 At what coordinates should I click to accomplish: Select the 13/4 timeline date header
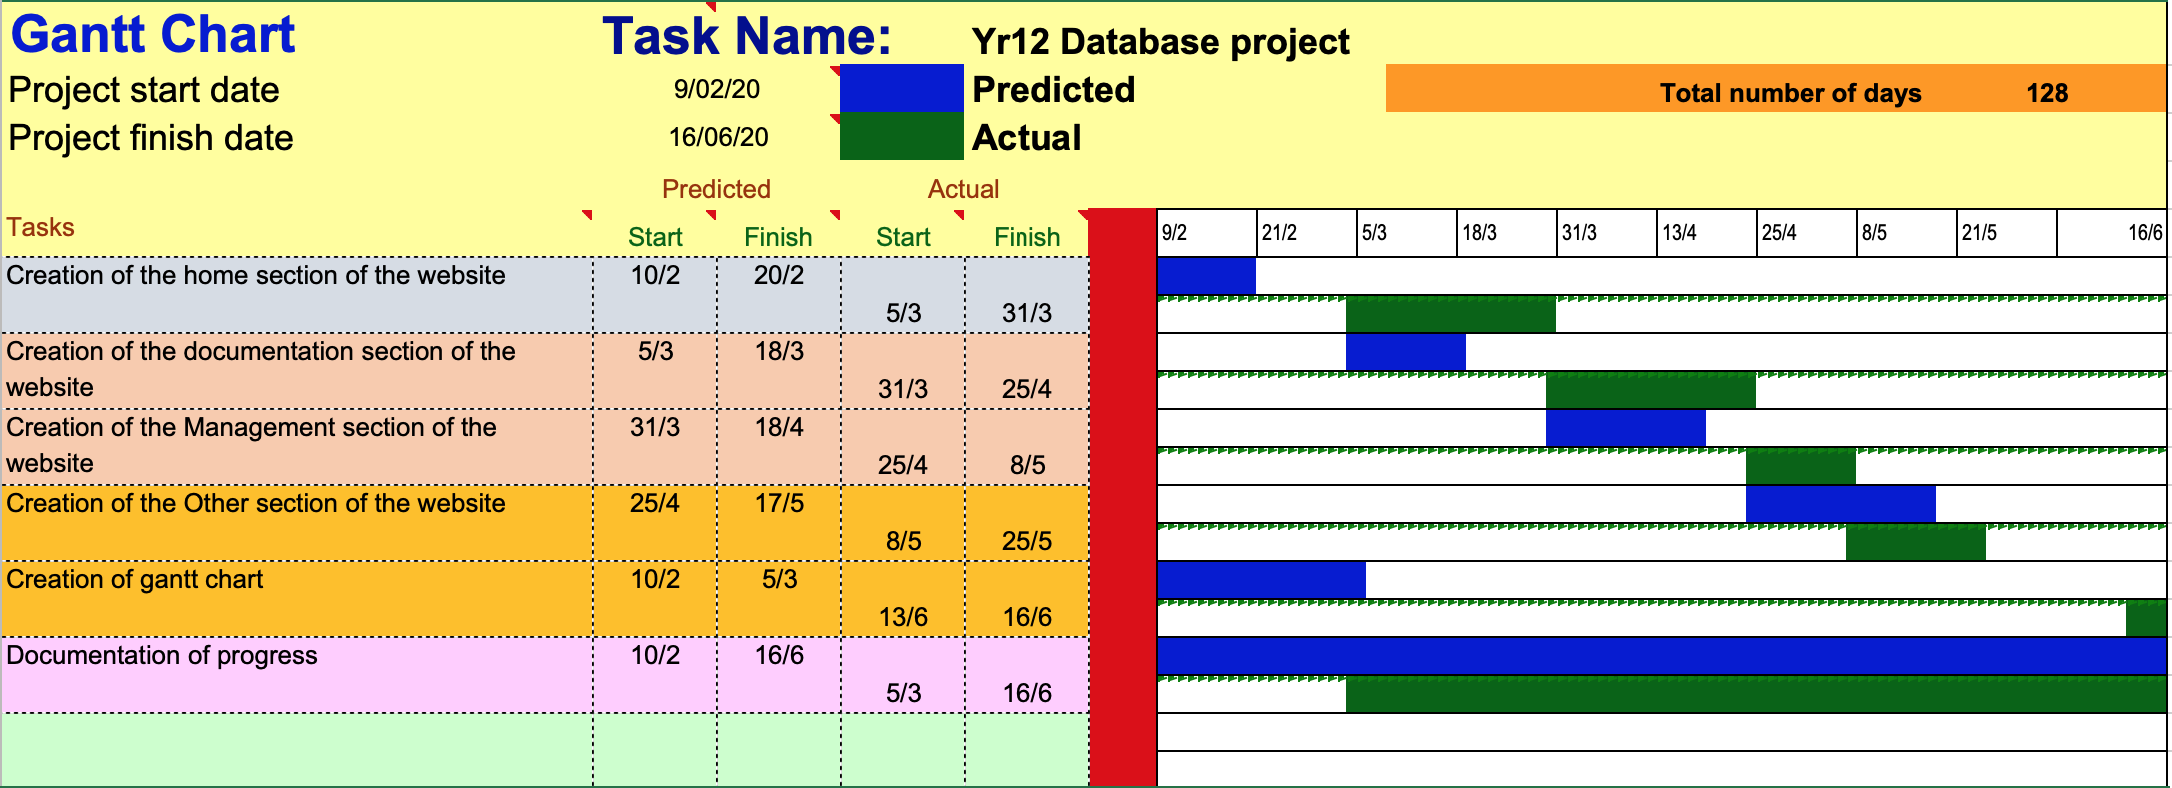pos(1707,233)
